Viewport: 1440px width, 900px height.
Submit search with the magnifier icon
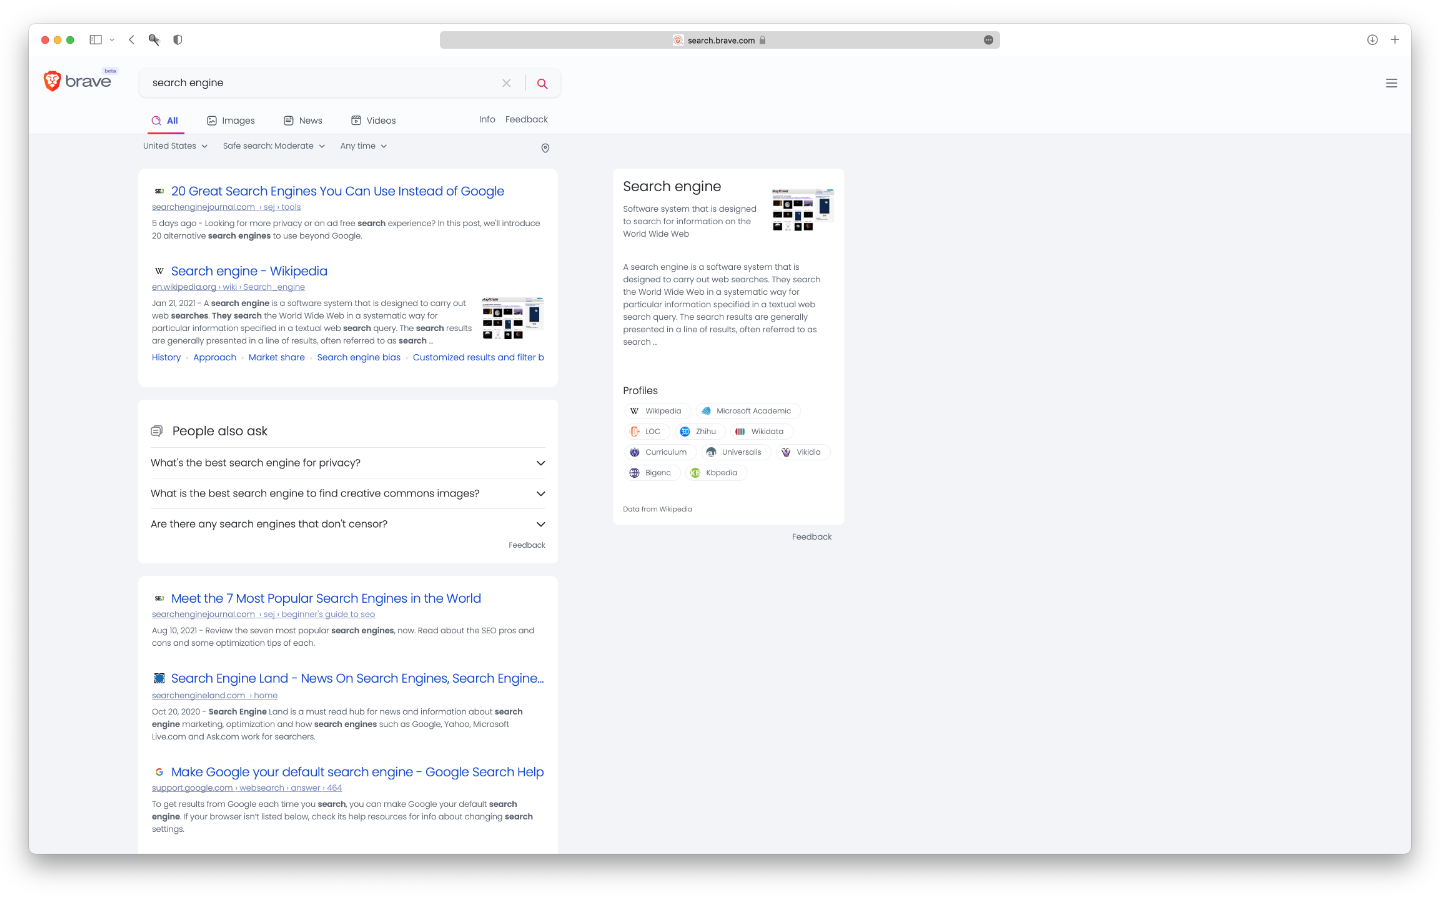542,83
